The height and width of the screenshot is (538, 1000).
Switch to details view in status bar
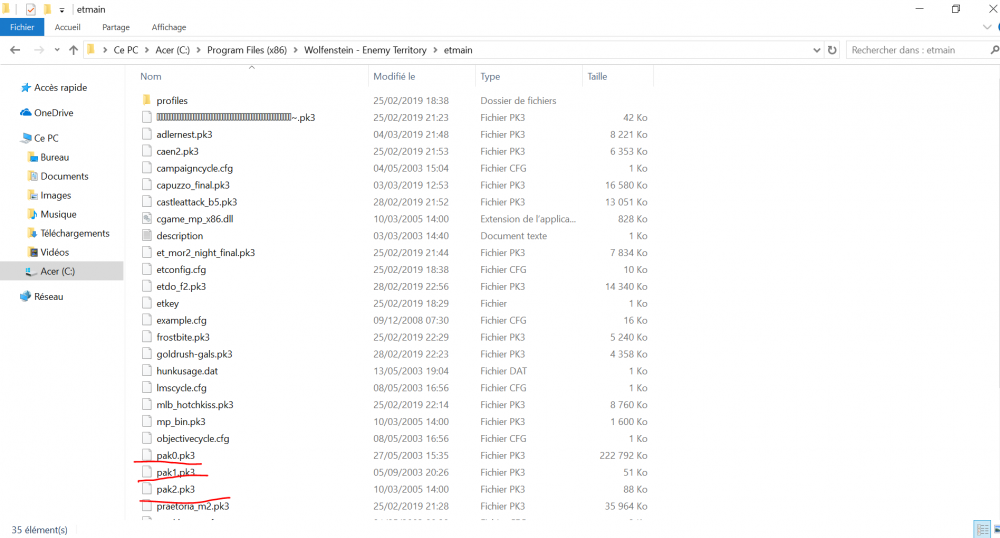(x=982, y=529)
